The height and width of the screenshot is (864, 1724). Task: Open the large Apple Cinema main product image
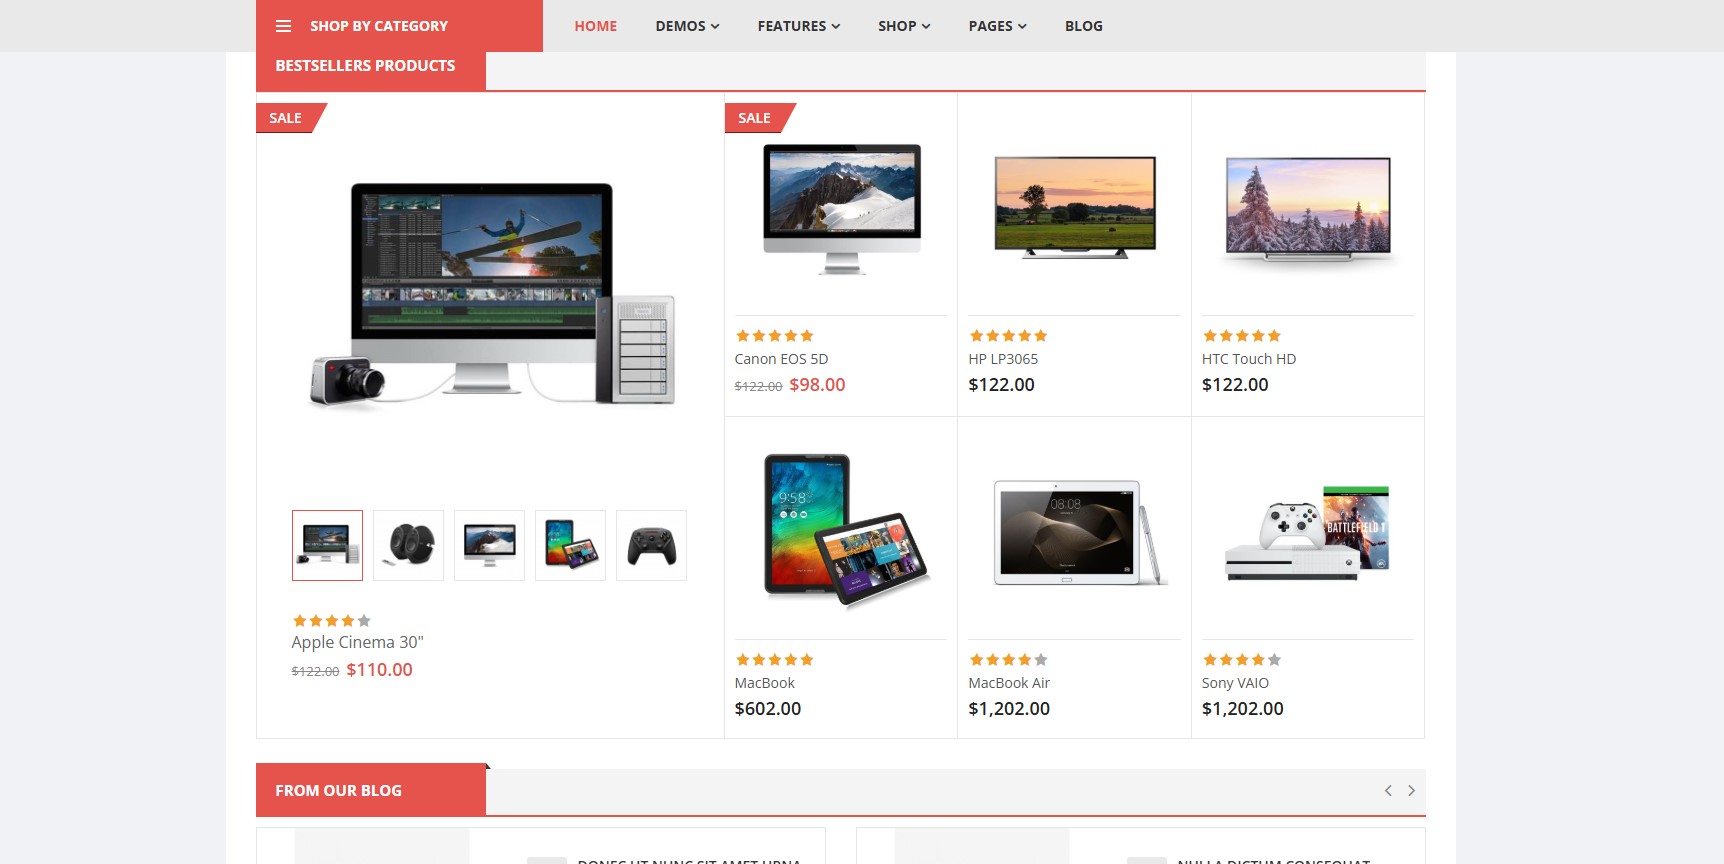click(x=490, y=295)
